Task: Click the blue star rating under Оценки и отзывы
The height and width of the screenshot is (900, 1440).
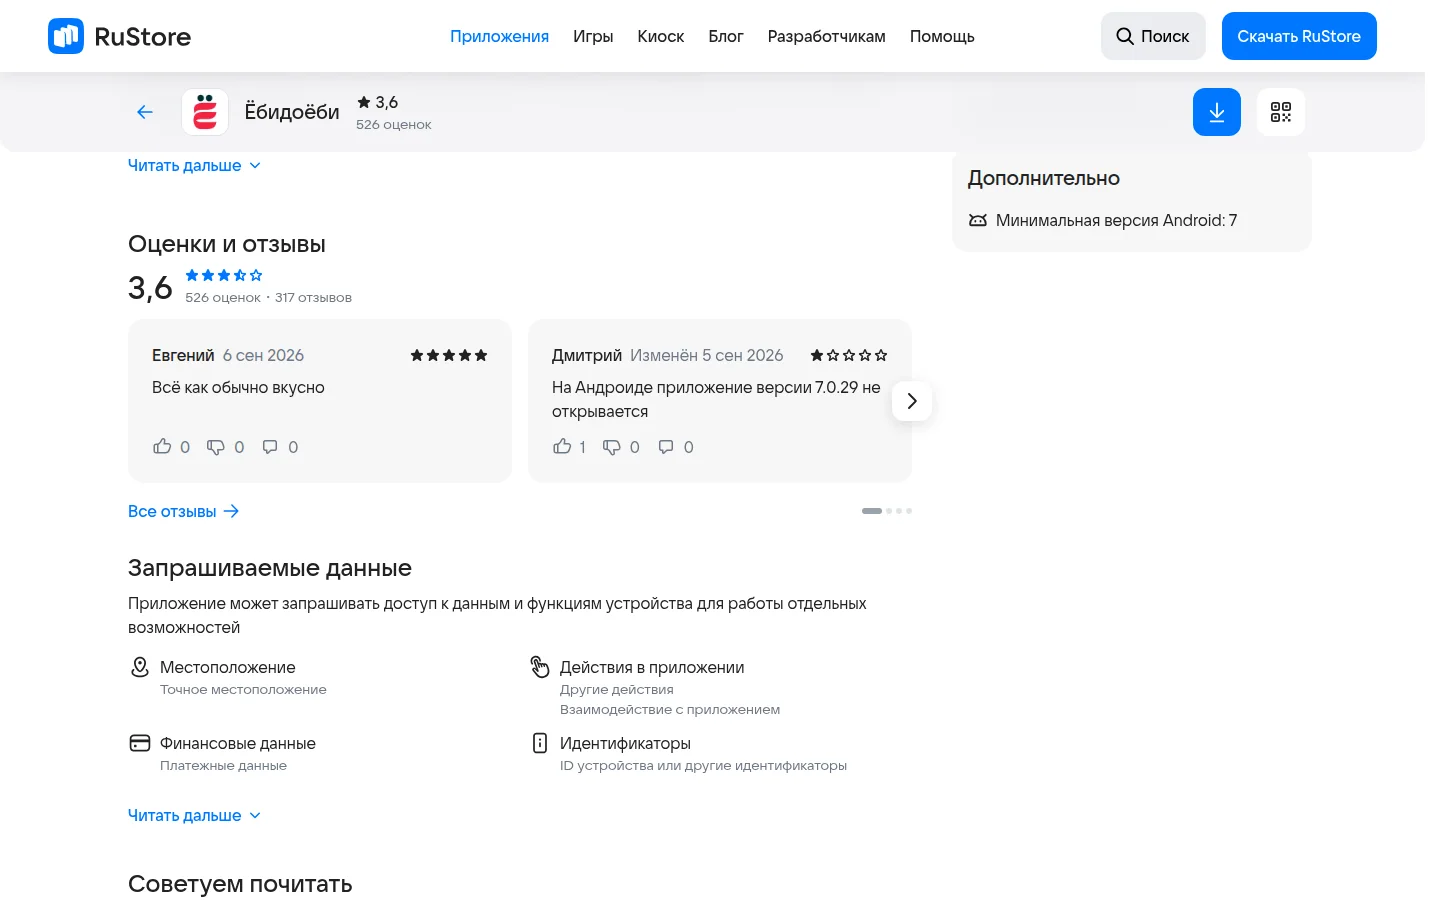Action: click(x=224, y=275)
